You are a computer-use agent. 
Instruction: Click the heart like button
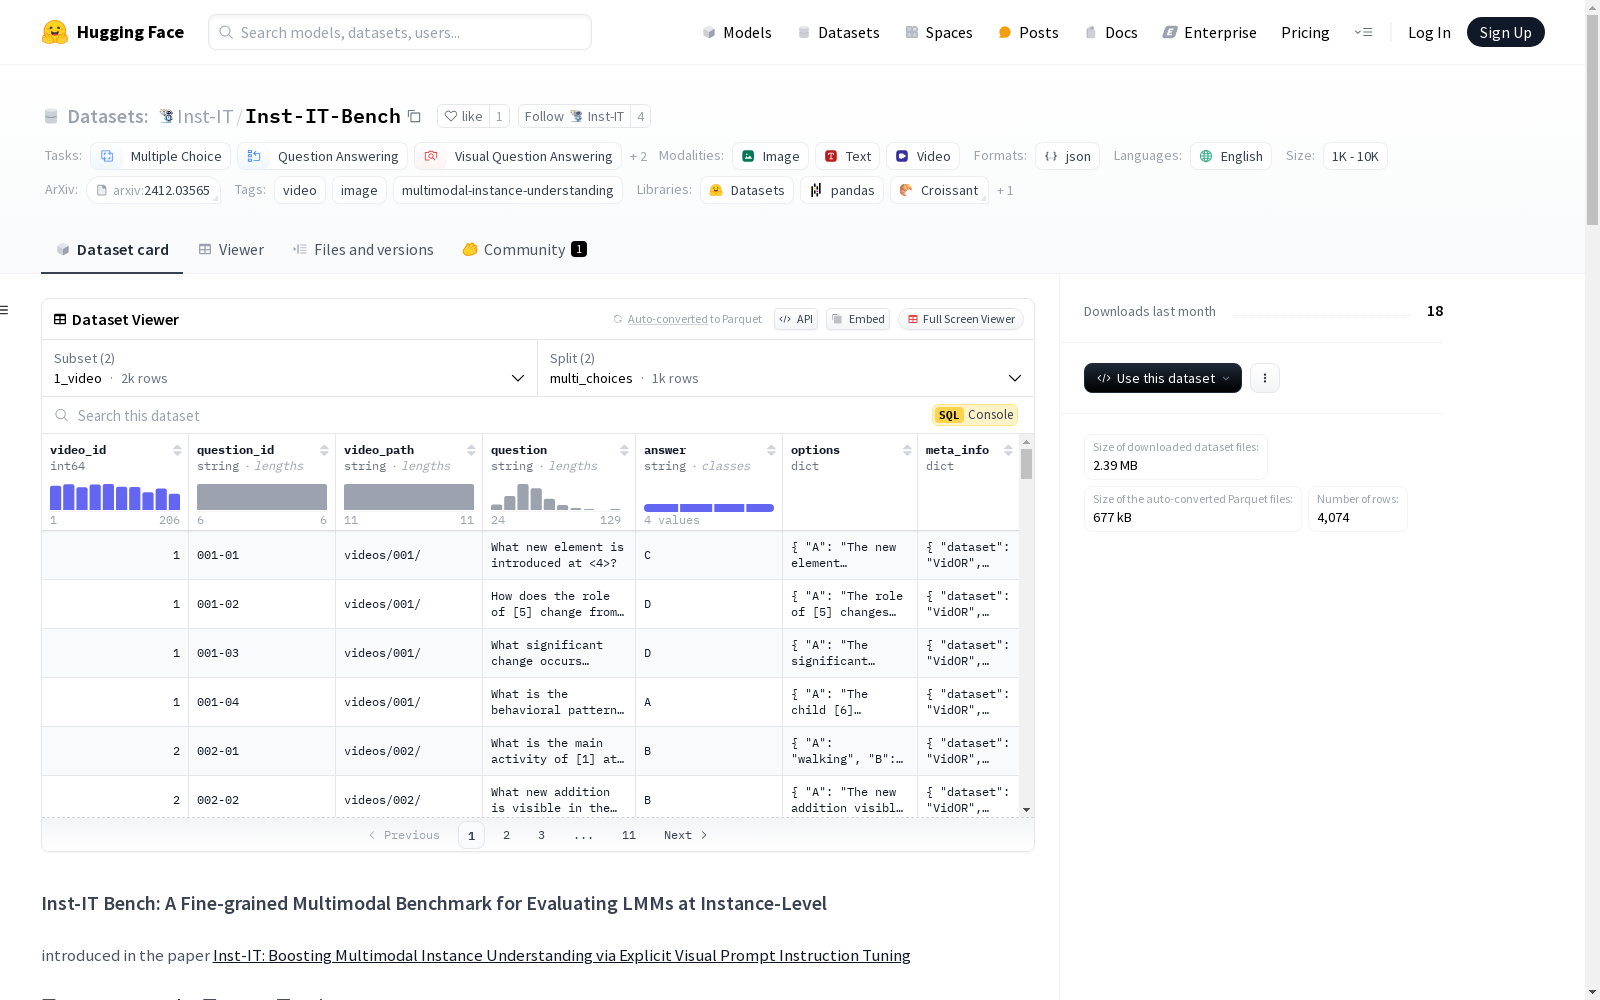pos(463,116)
